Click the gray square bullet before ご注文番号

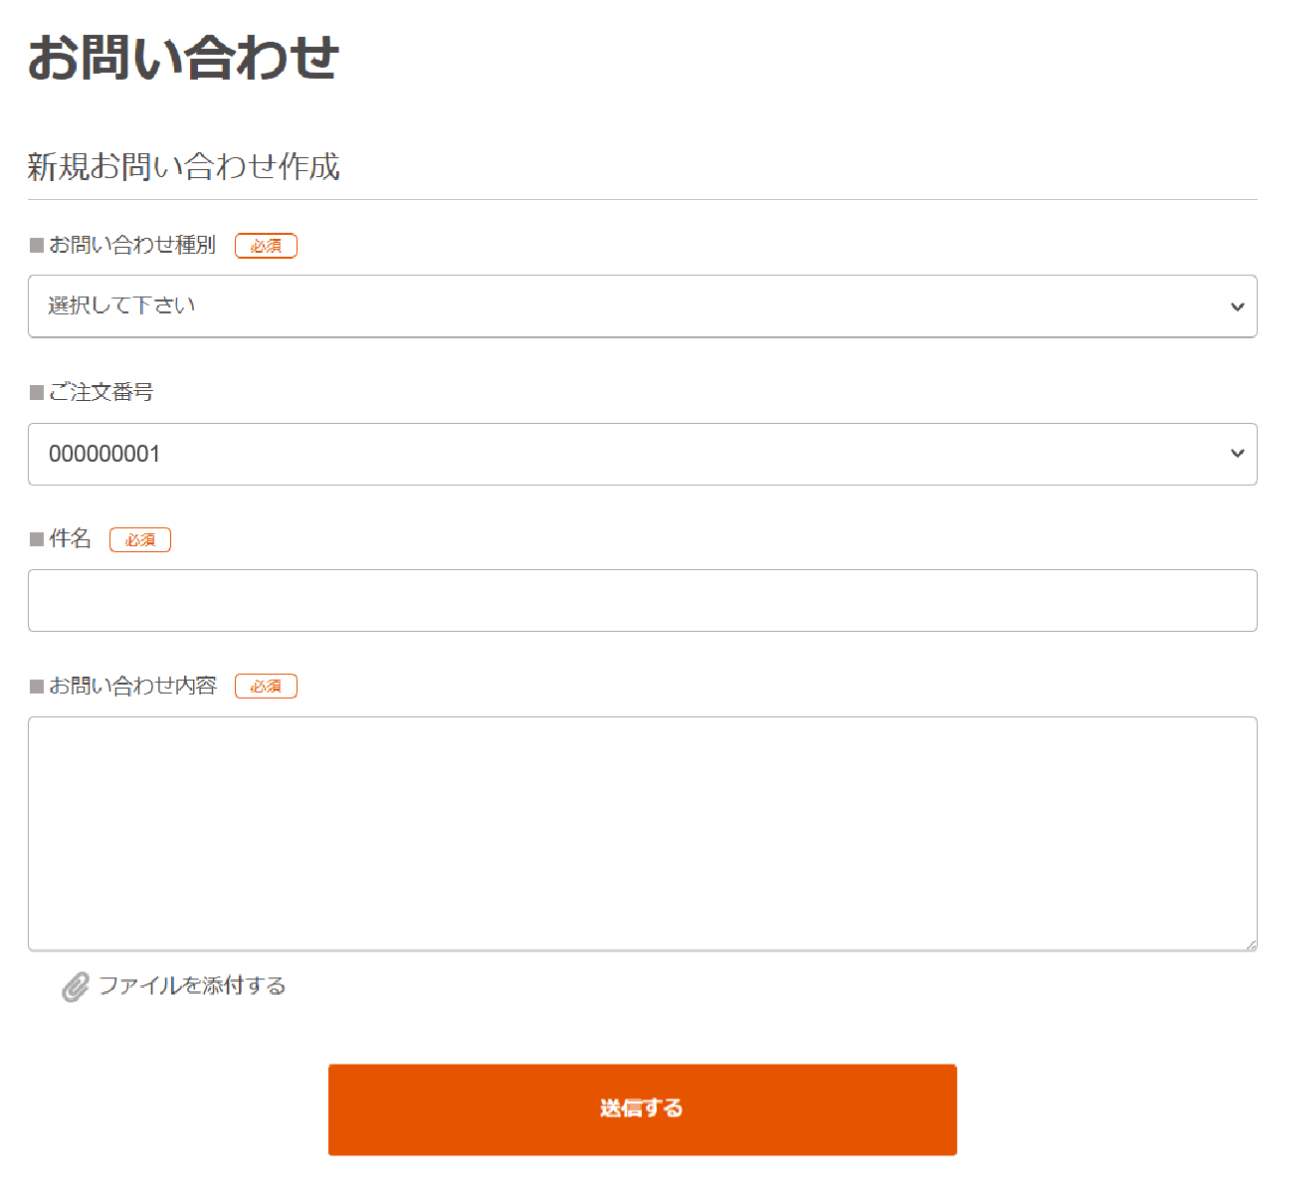click(x=37, y=392)
